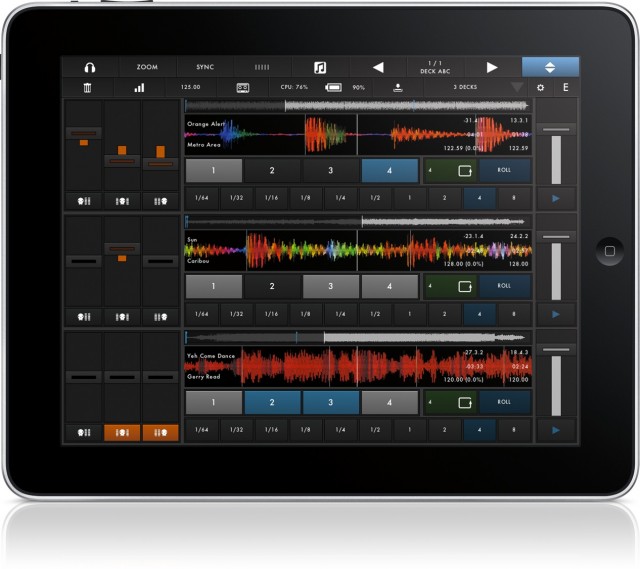Click the trash icon in toolbar
This screenshot has width=640, height=569.
pos(88,88)
